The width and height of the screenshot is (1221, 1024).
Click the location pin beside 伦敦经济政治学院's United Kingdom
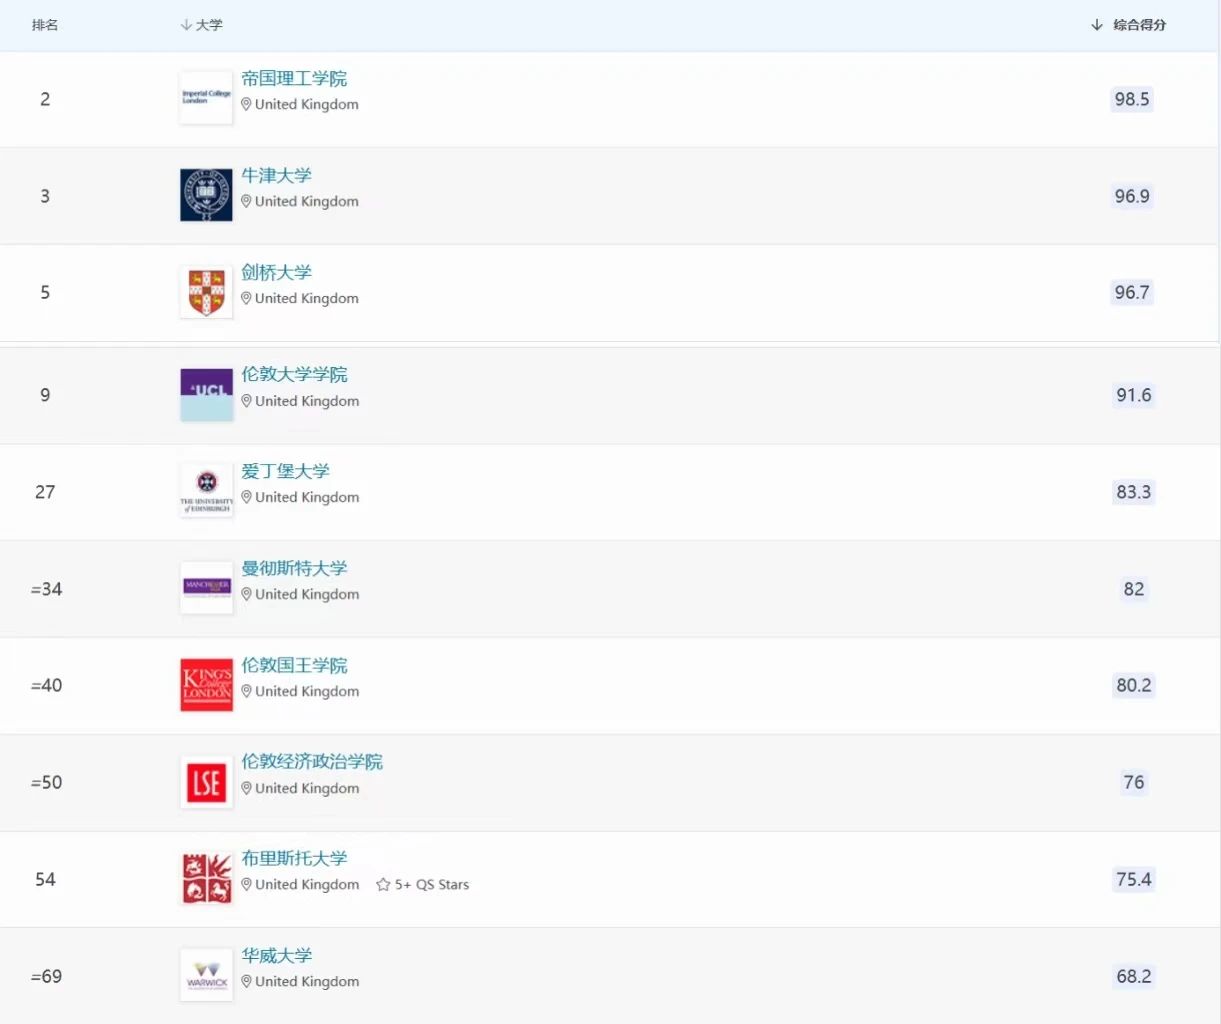pyautogui.click(x=246, y=788)
